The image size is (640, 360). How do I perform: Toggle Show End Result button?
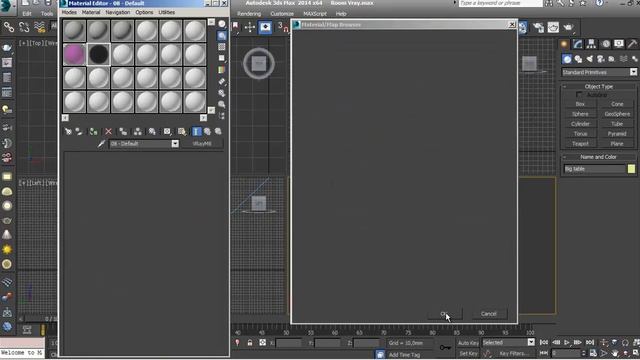click(196, 131)
